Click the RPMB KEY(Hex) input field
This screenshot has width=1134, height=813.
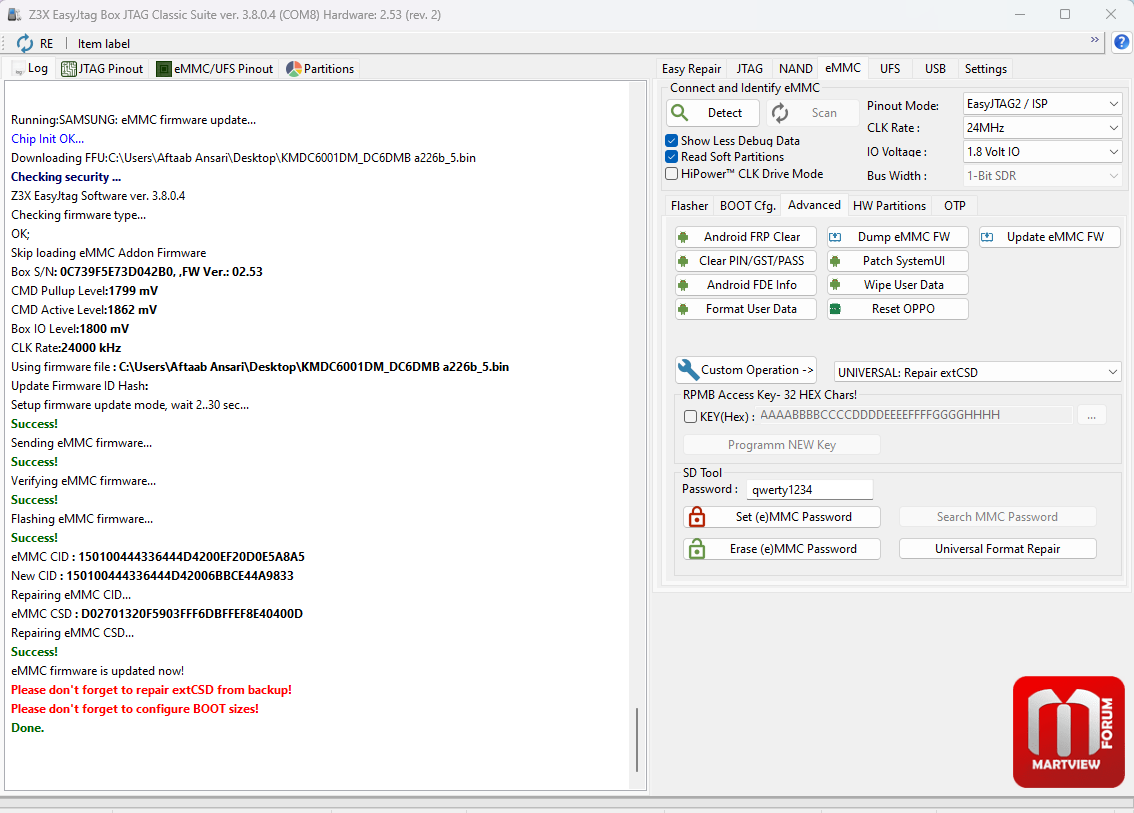(x=914, y=415)
